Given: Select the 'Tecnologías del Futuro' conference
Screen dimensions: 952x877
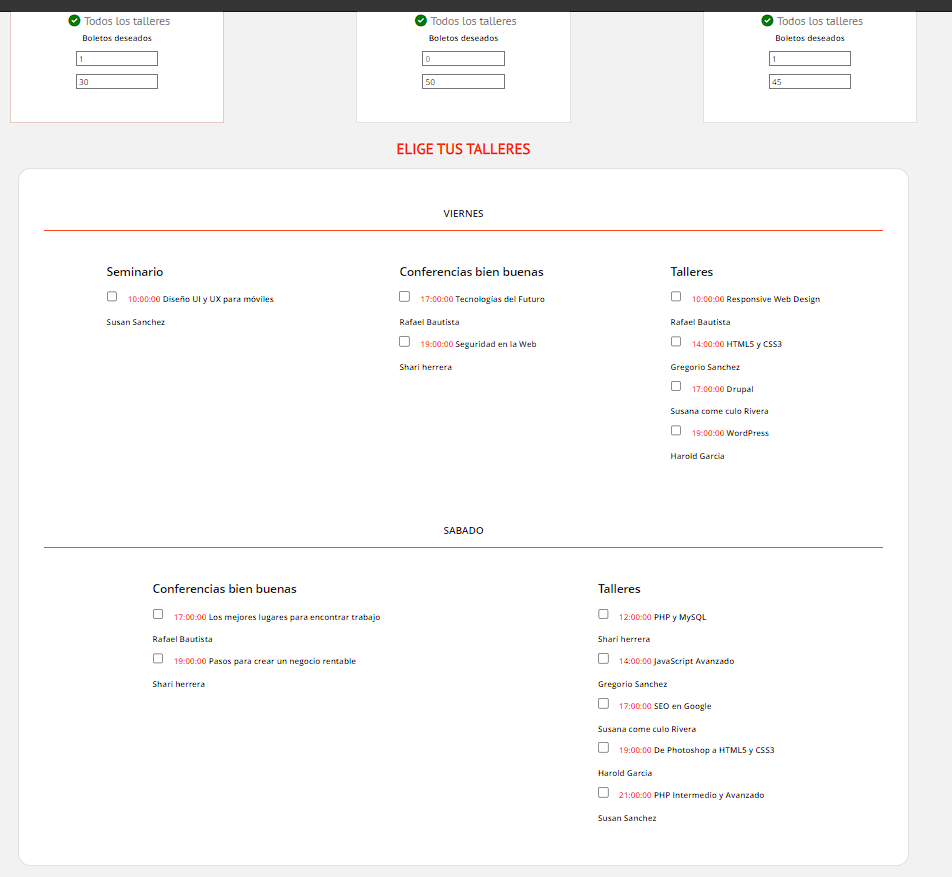Looking at the screenshot, I should (404, 295).
